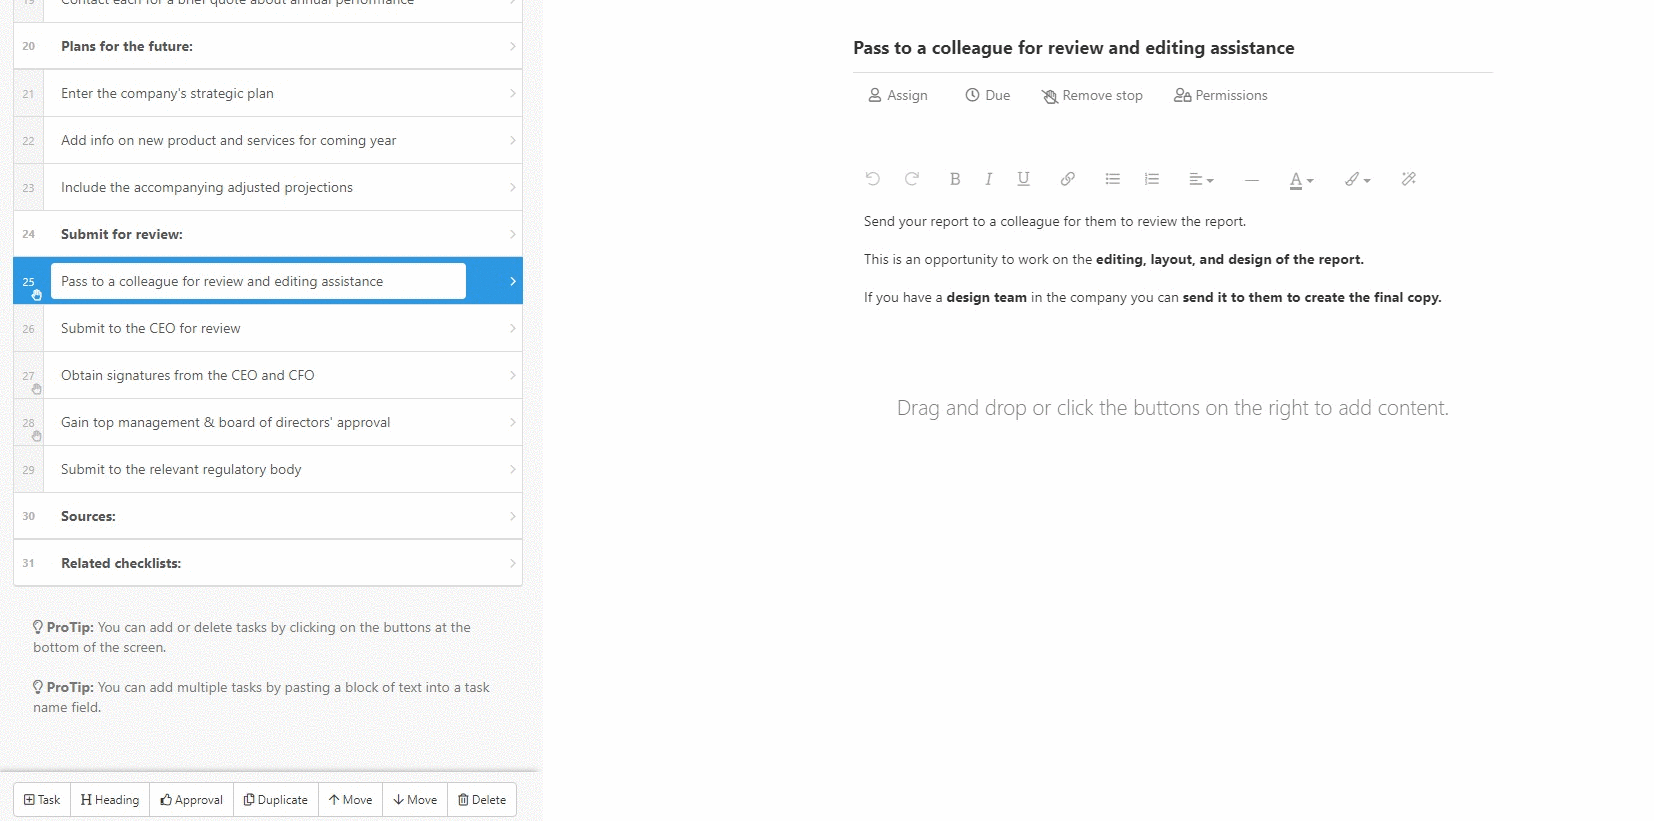Toggle Remove stop on the current task

coord(1092,95)
